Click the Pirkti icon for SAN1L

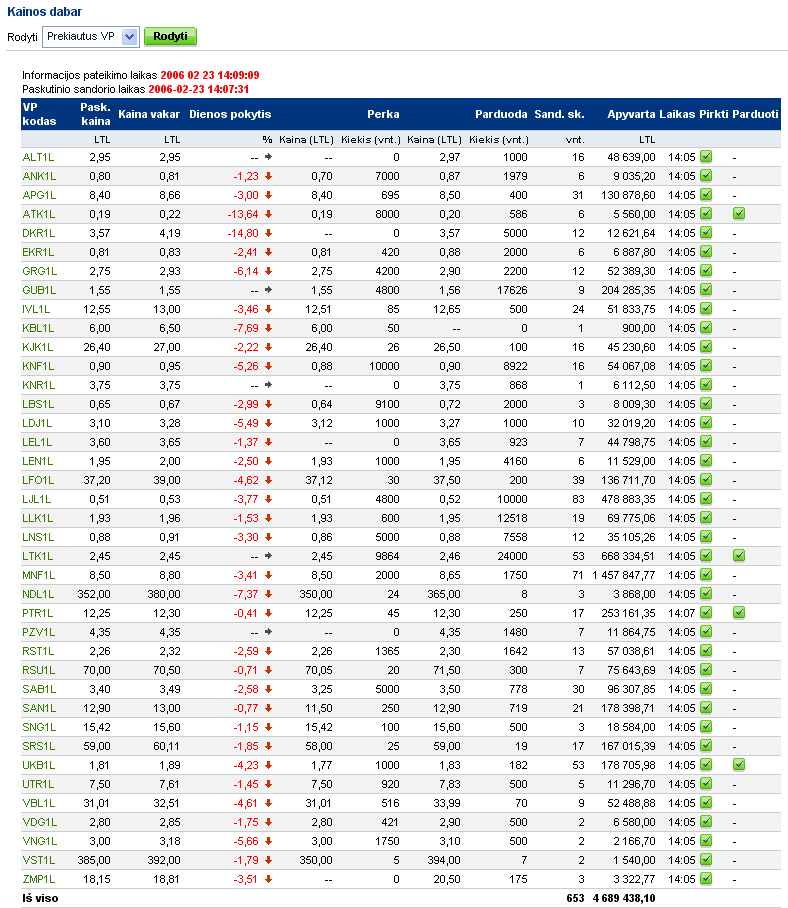[x=706, y=708]
